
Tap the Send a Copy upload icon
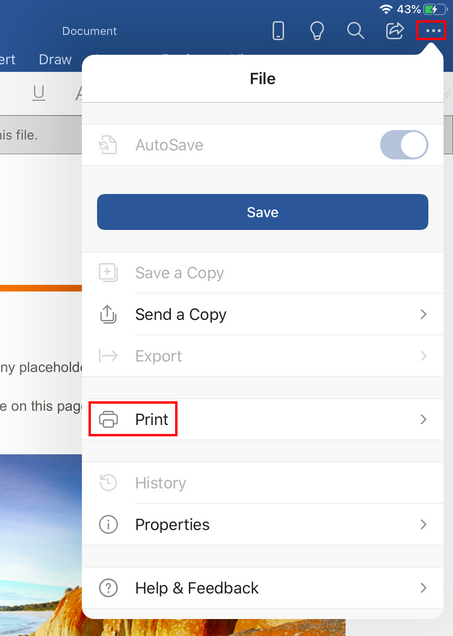(x=108, y=314)
